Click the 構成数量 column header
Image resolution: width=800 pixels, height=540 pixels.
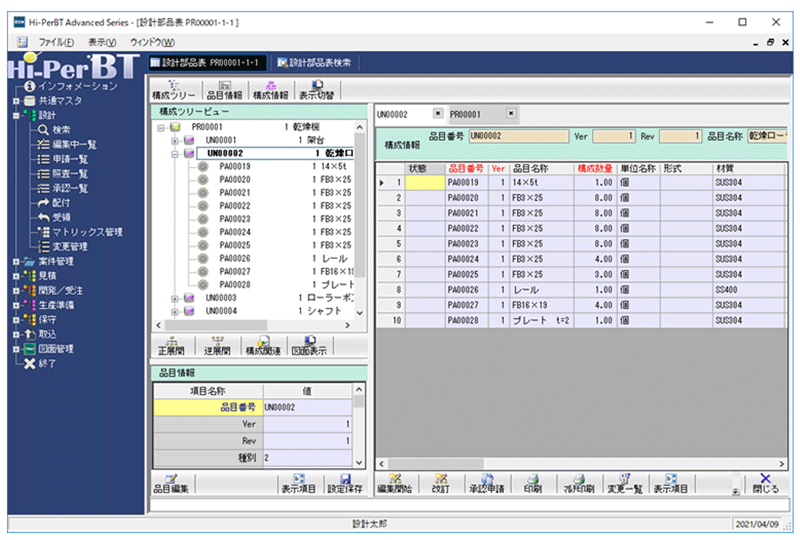595,168
